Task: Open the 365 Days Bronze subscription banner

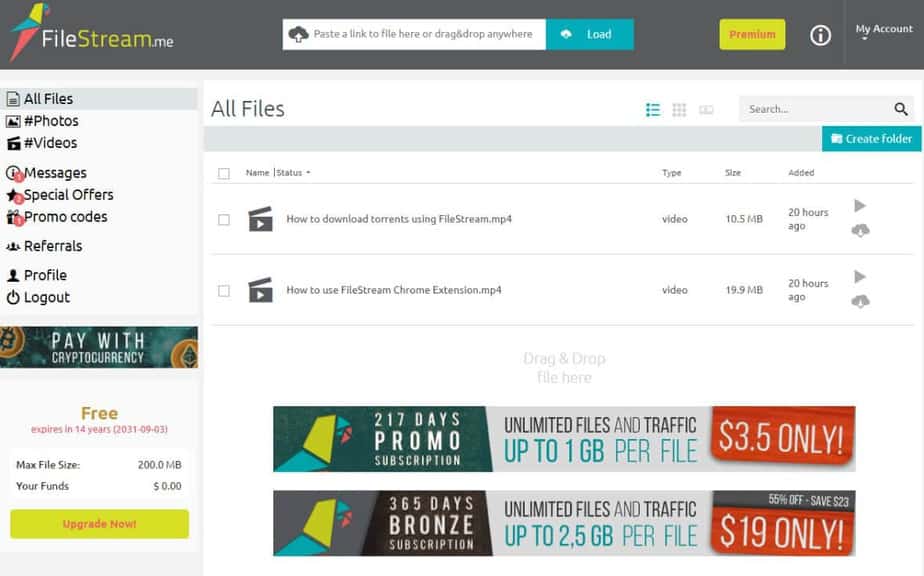Action: click(x=564, y=523)
